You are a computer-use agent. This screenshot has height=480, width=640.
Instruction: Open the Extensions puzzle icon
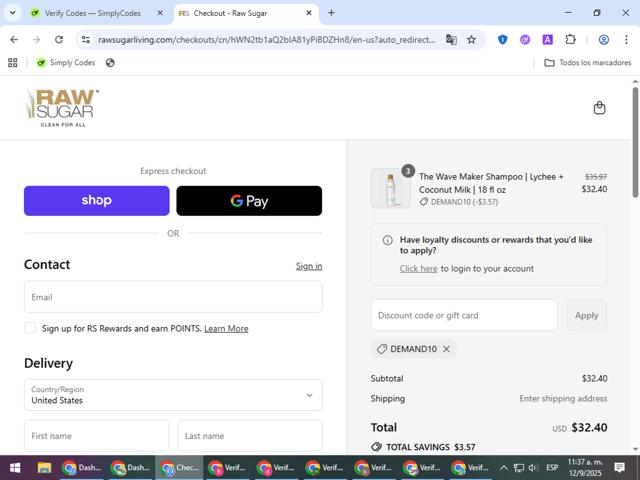point(570,40)
